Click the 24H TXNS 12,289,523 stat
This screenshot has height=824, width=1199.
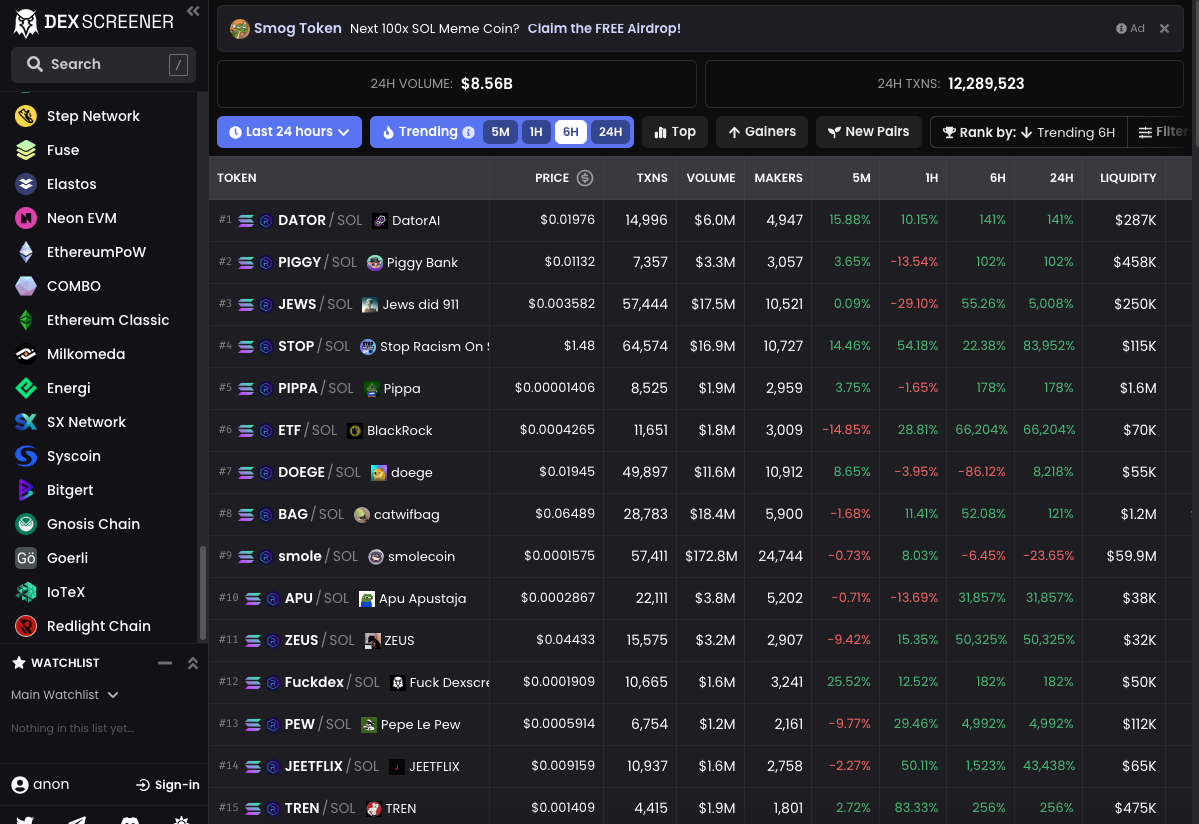(x=944, y=84)
